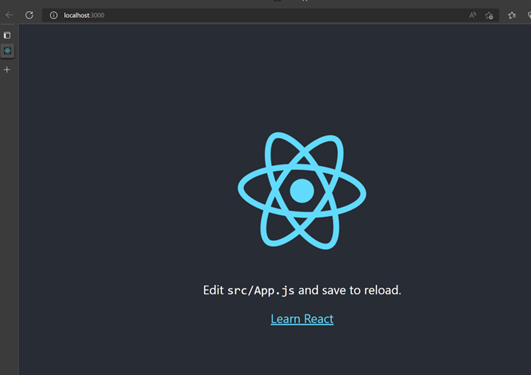531x375 pixels.
Task: Open tab actions menu in sidebar
Action: point(7,35)
